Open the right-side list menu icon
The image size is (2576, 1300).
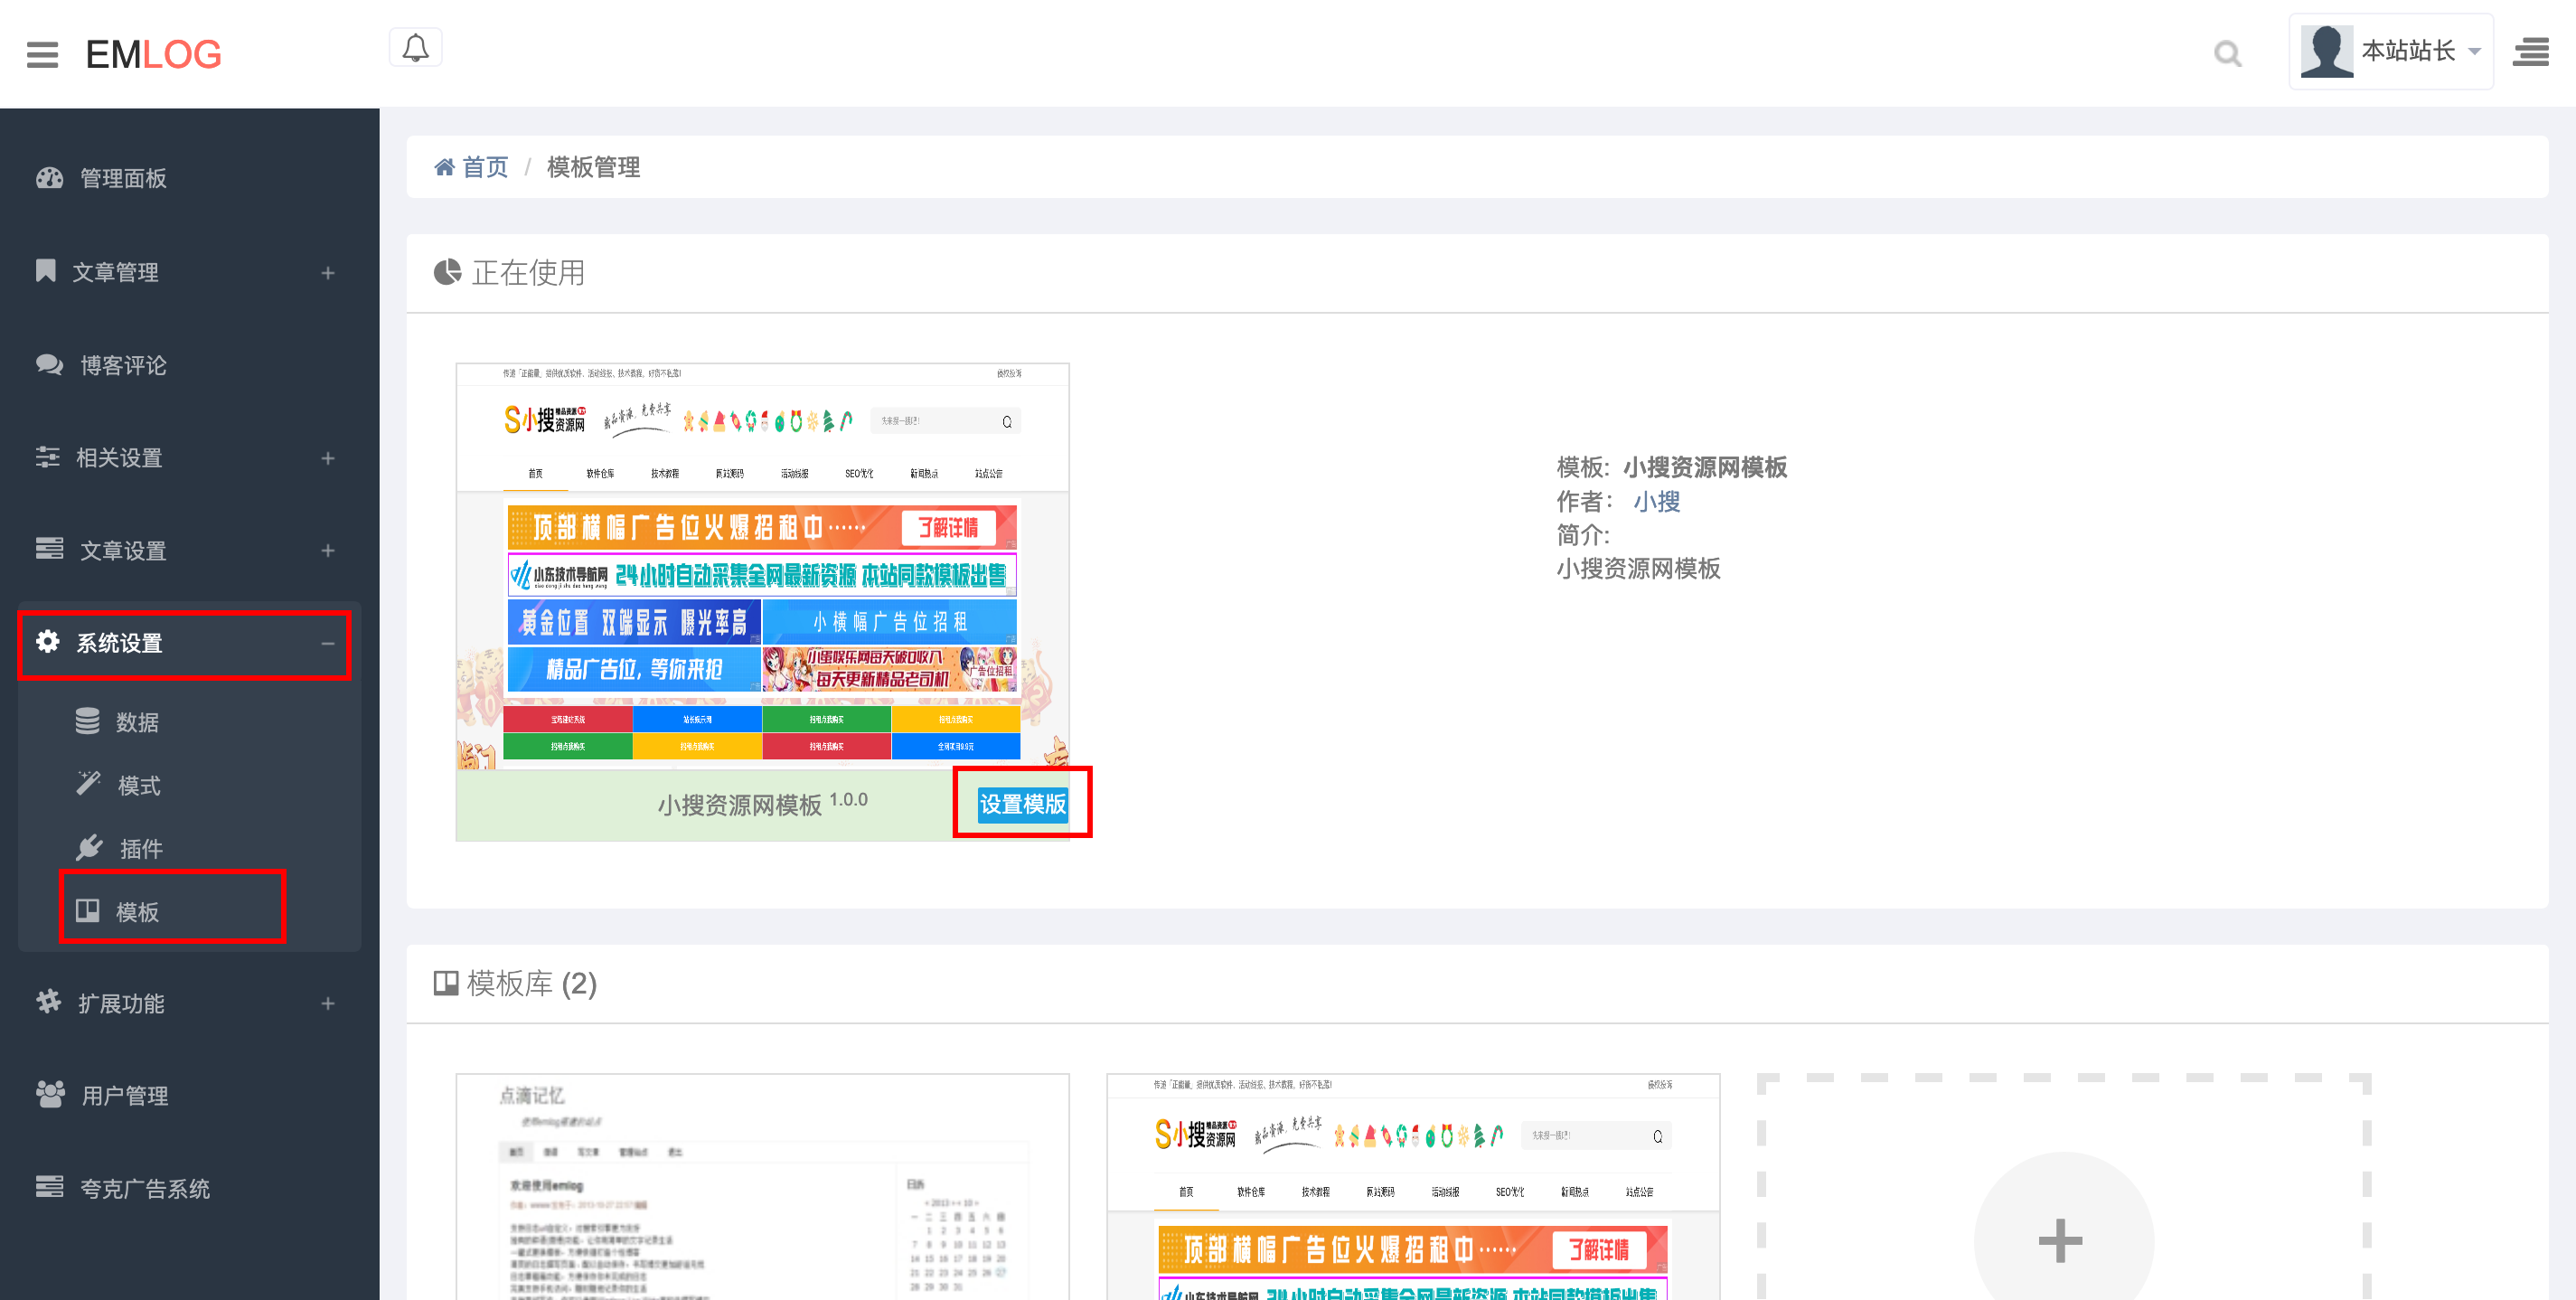[2531, 52]
